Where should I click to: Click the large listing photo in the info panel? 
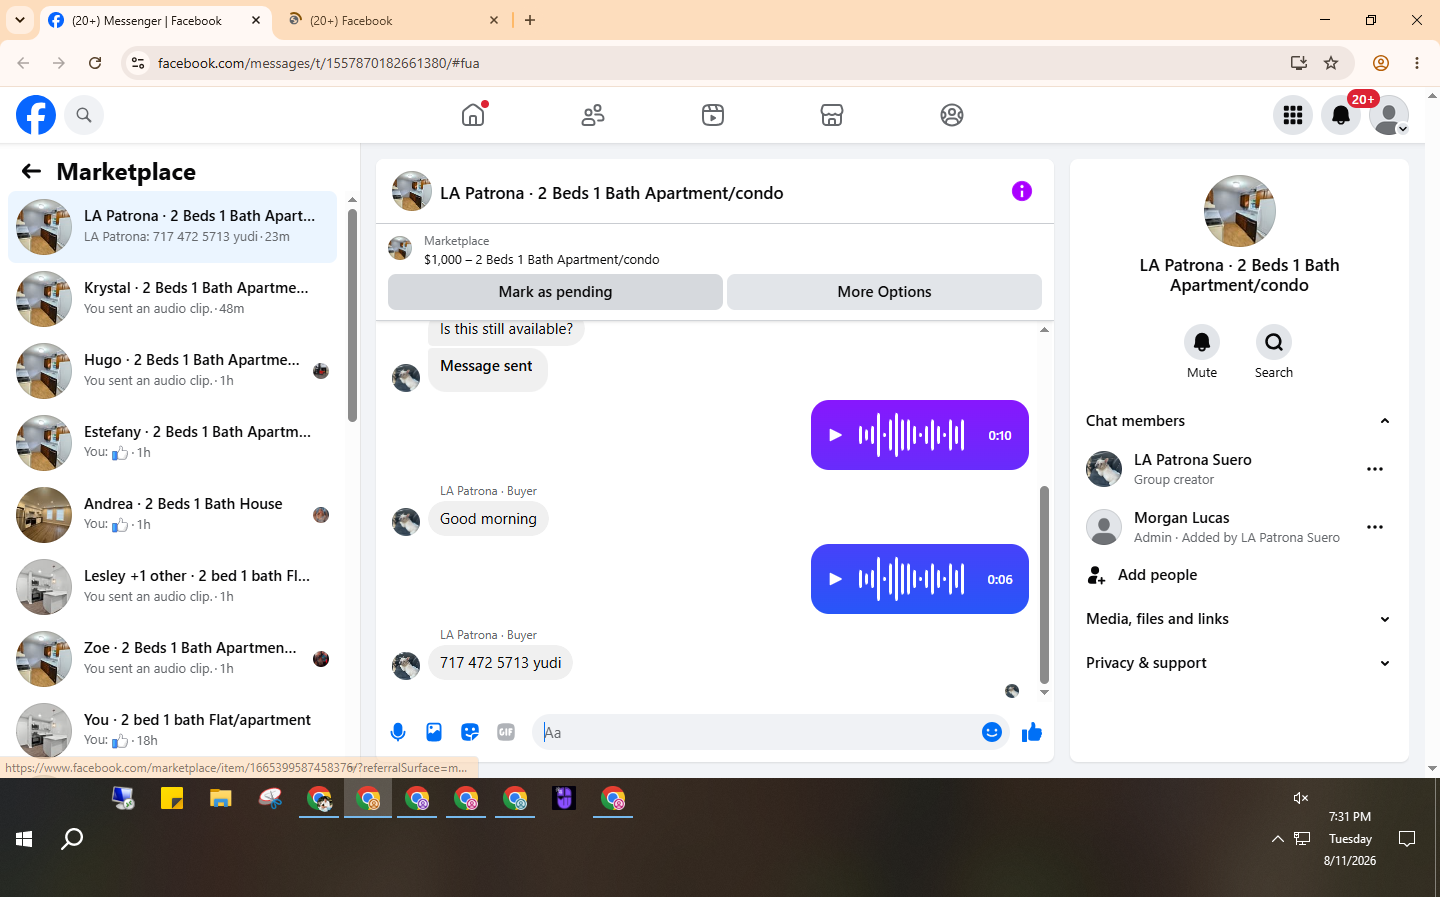click(x=1240, y=211)
